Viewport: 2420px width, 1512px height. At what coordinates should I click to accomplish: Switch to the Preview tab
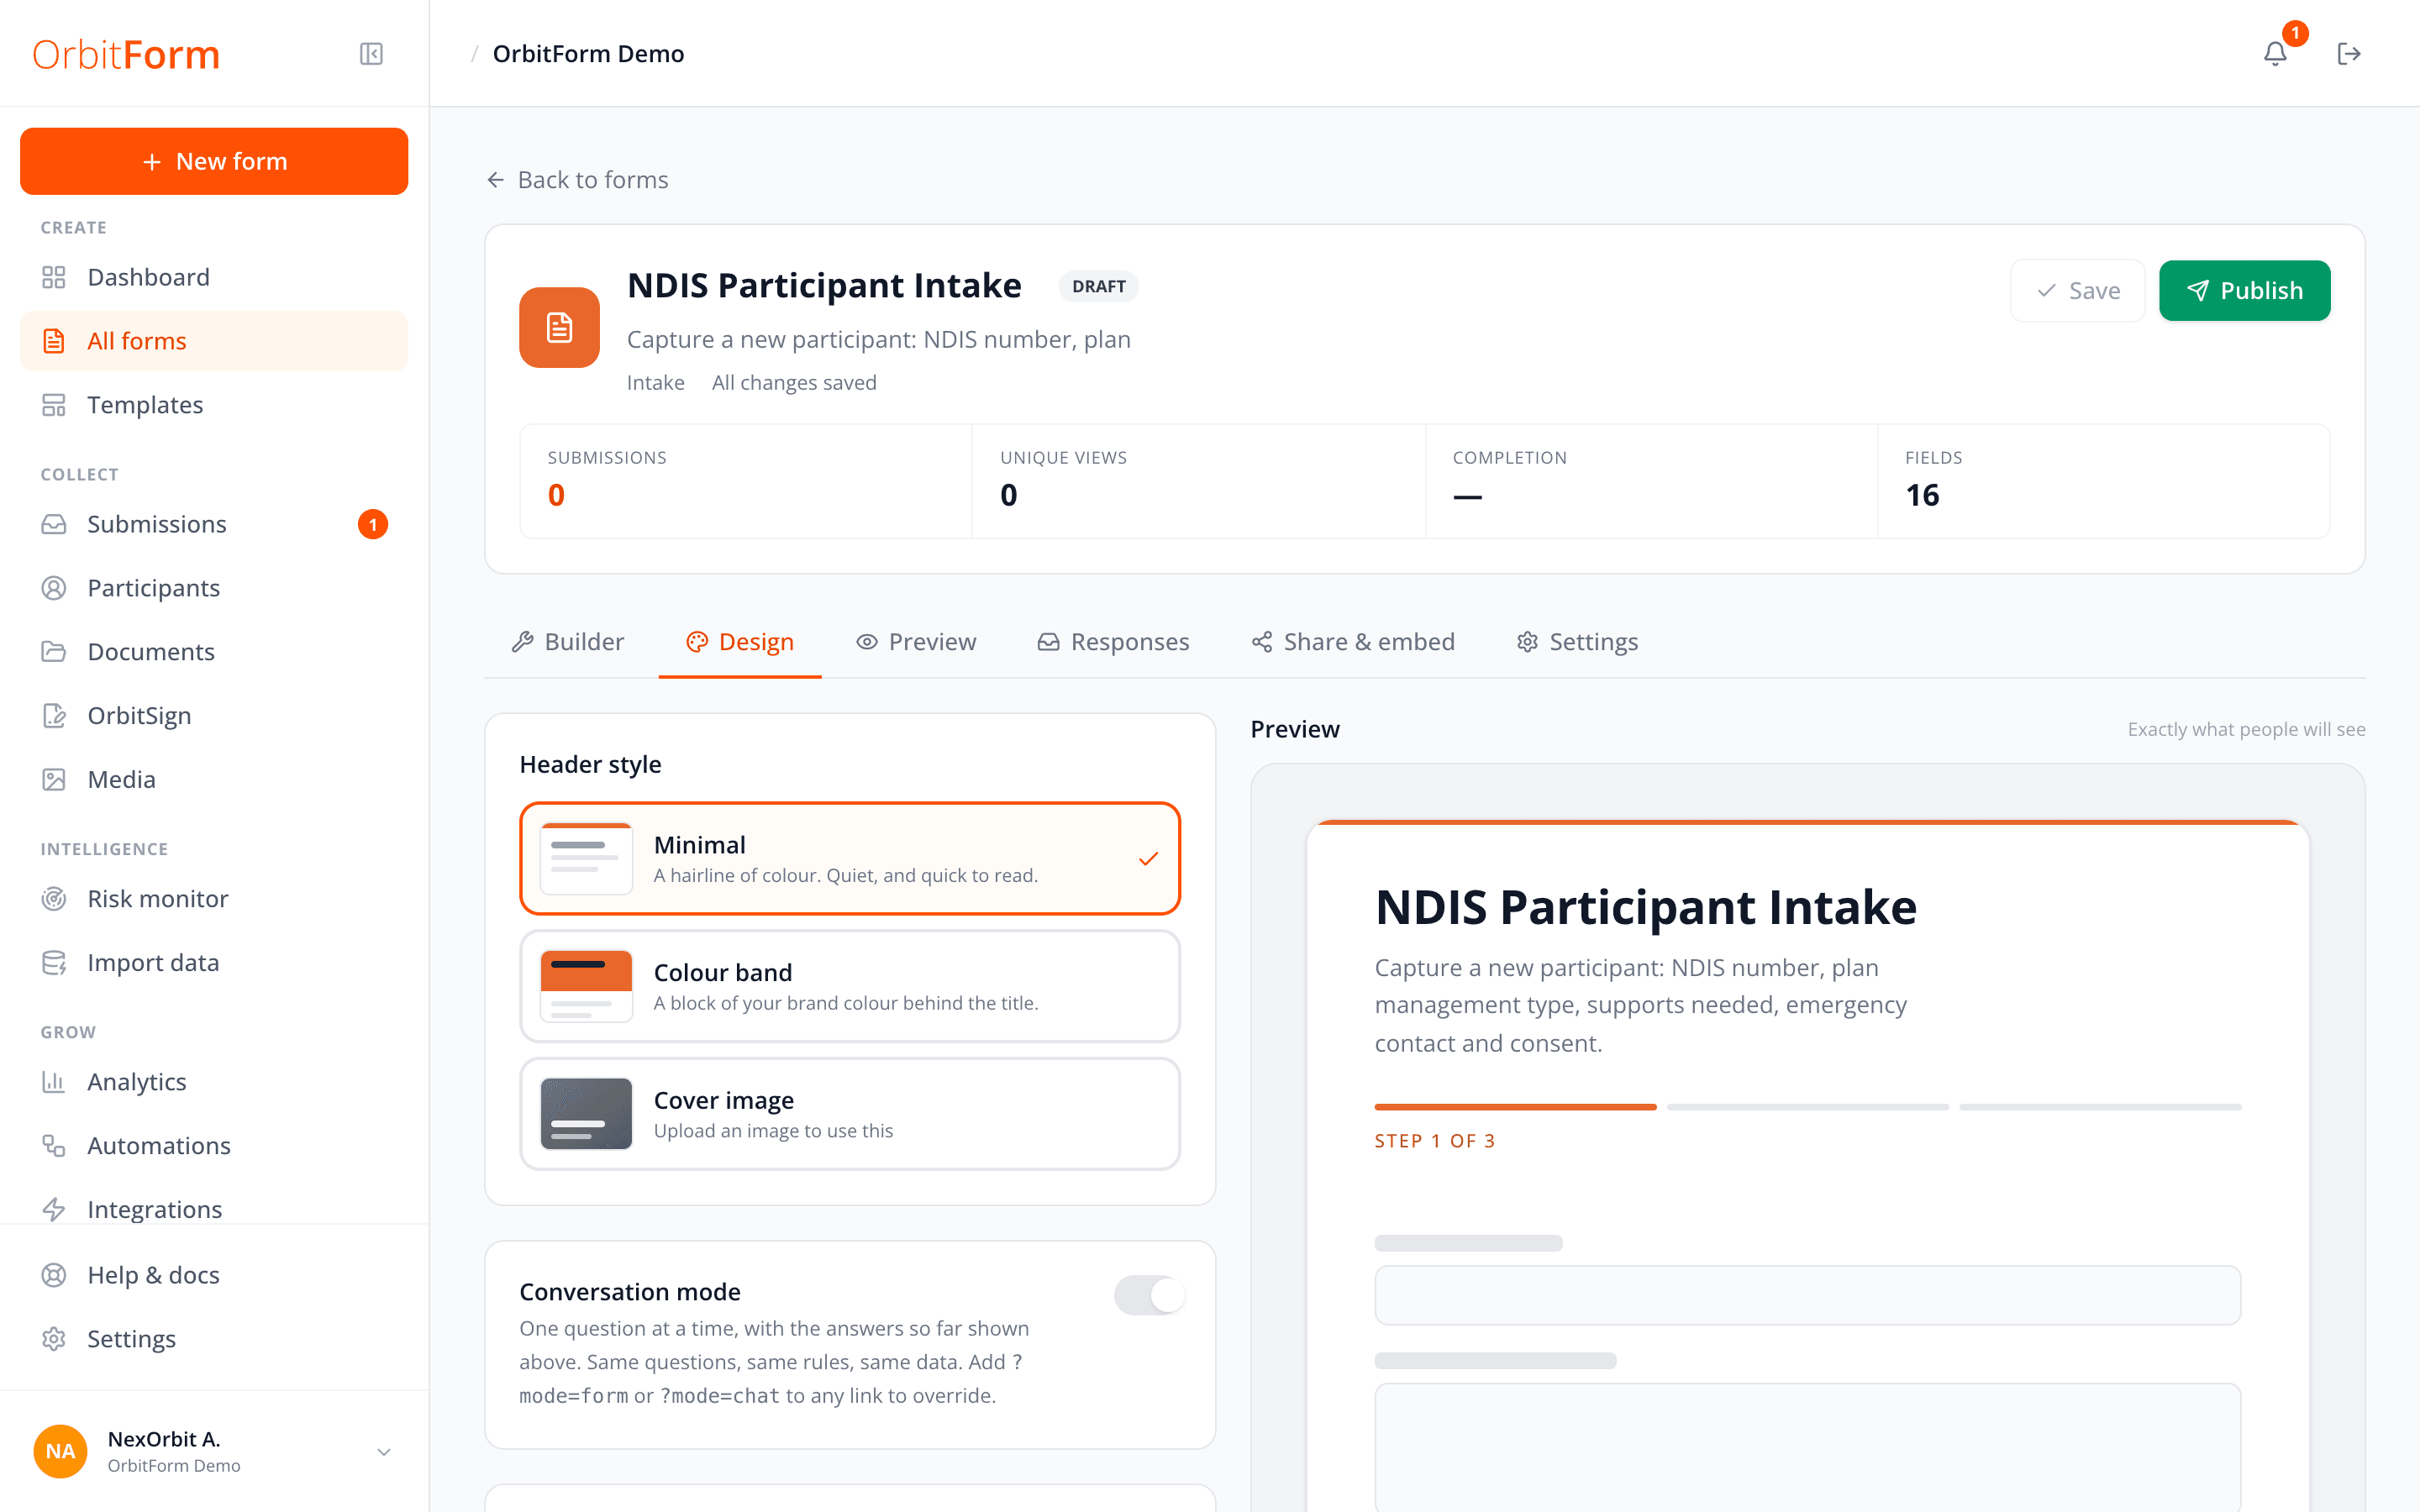tap(916, 642)
